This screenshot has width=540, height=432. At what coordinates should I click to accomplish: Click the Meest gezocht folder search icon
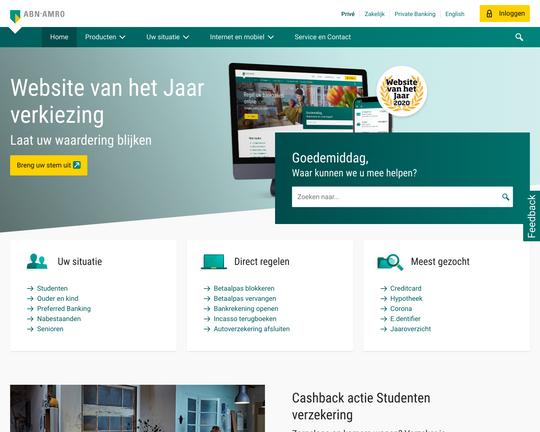point(390,262)
